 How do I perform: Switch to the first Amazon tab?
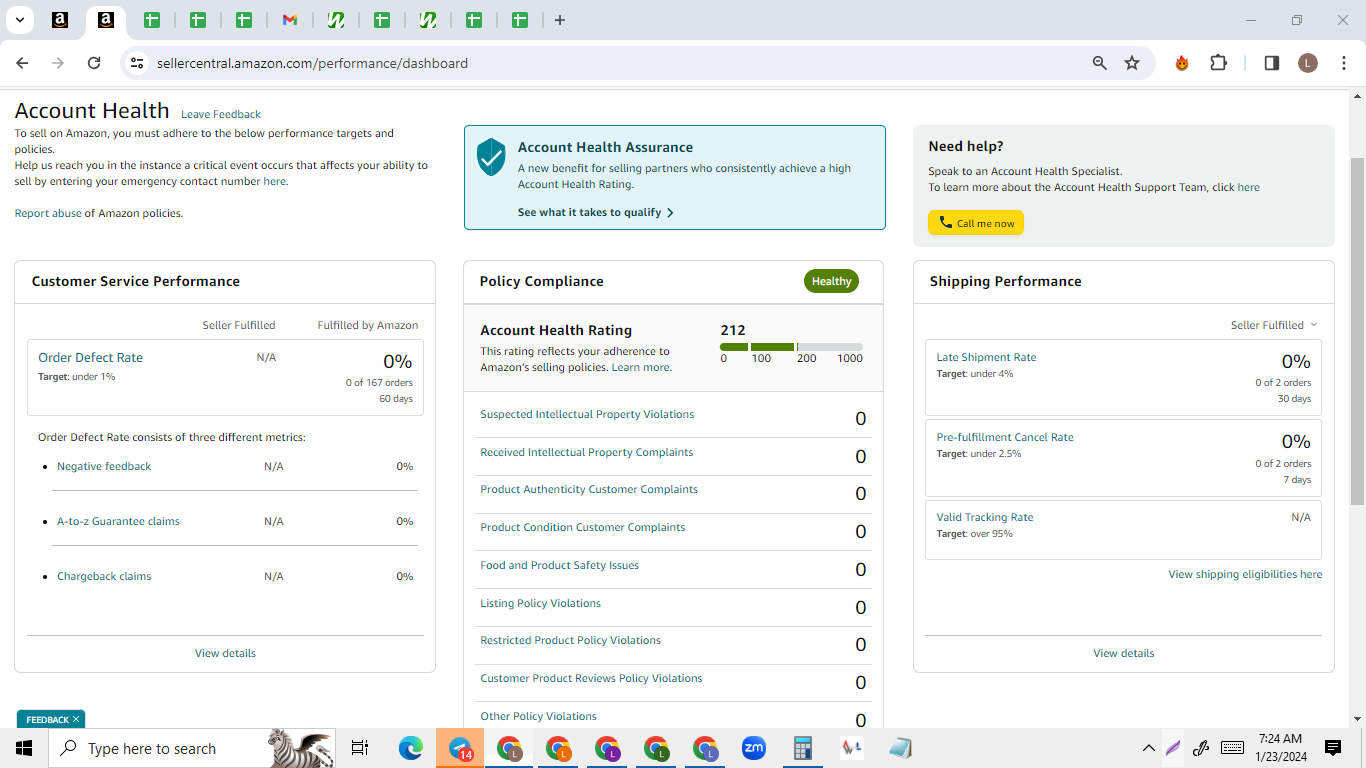click(x=59, y=20)
